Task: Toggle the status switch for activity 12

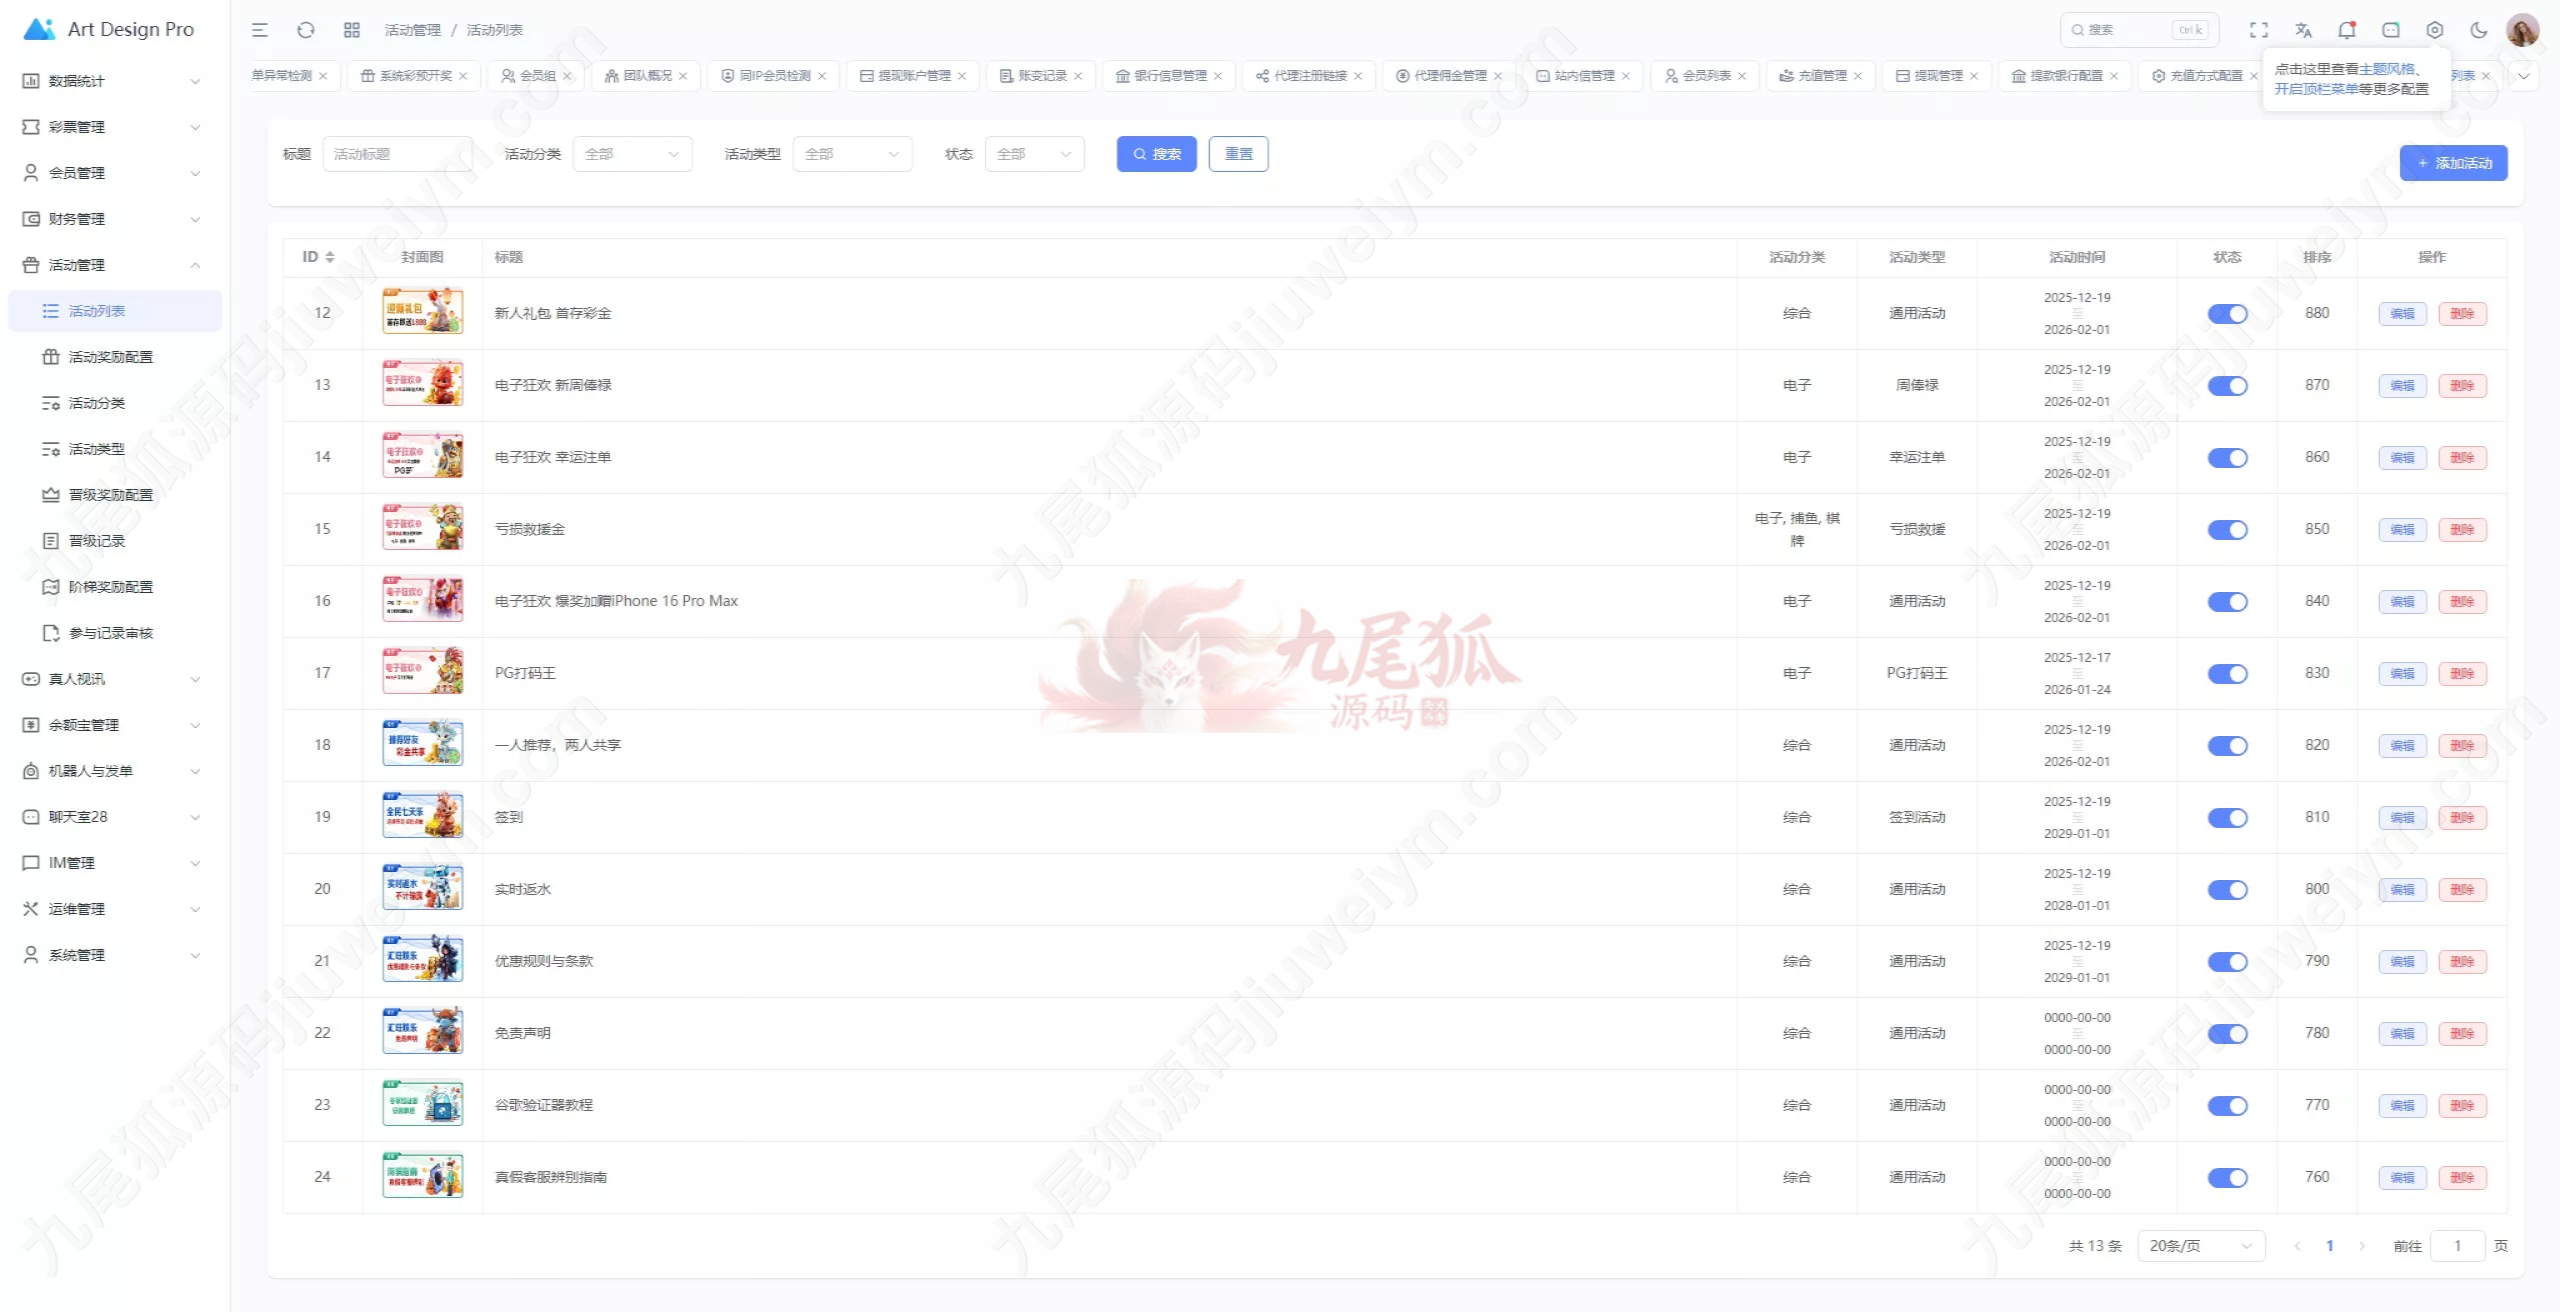Action: tap(2227, 314)
